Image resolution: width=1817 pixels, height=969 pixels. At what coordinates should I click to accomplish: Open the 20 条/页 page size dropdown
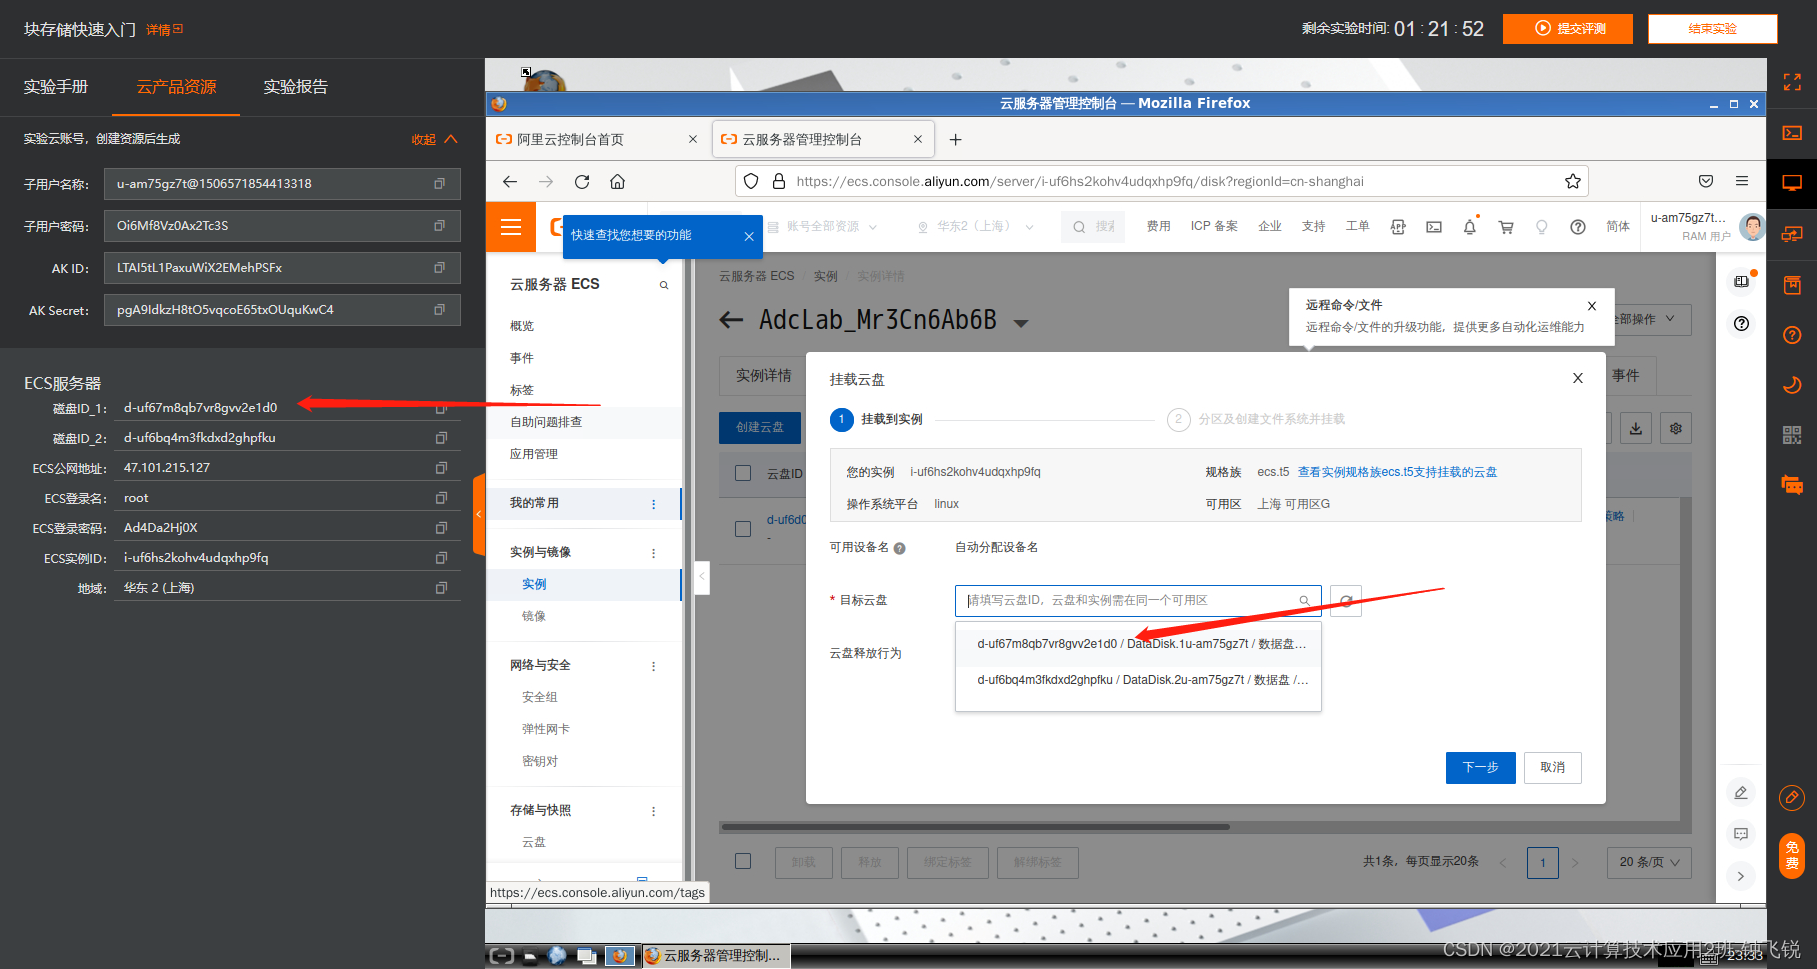pos(1649,862)
